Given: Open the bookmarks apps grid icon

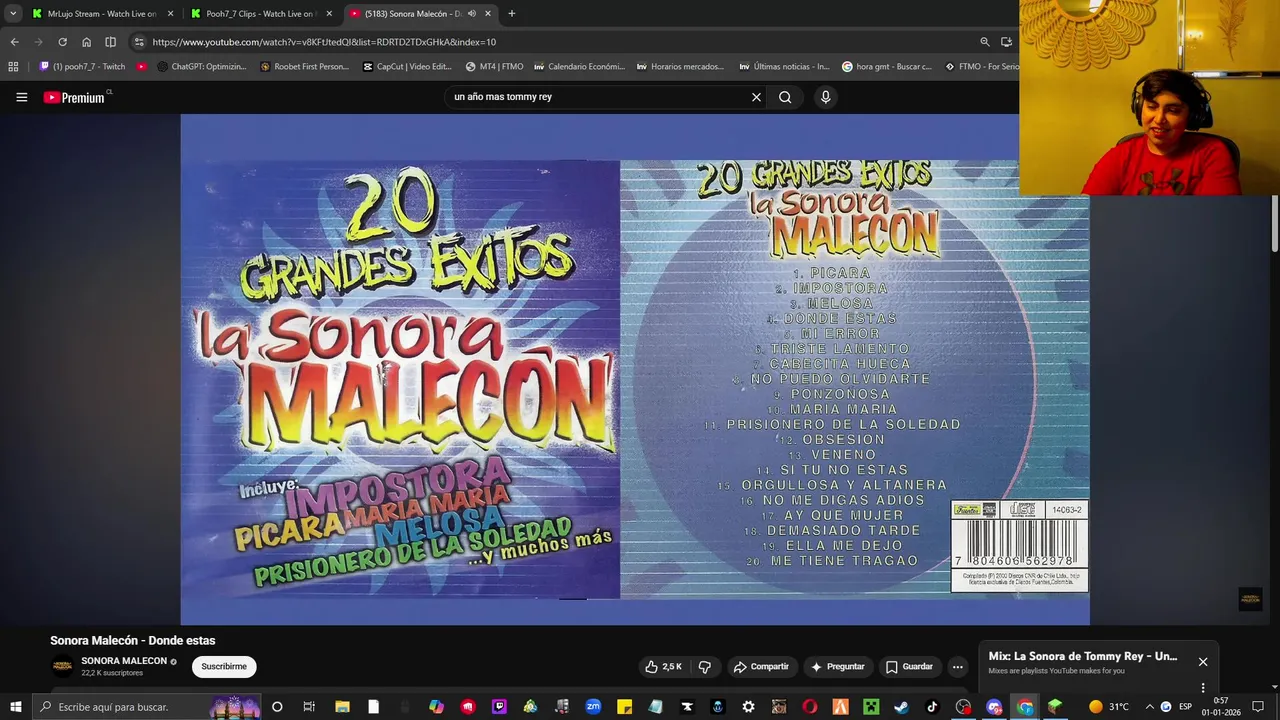Looking at the screenshot, I should [x=13, y=67].
